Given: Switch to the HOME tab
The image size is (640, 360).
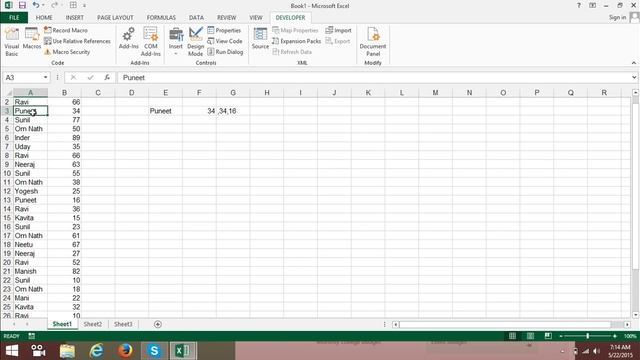Looking at the screenshot, I should [44, 18].
